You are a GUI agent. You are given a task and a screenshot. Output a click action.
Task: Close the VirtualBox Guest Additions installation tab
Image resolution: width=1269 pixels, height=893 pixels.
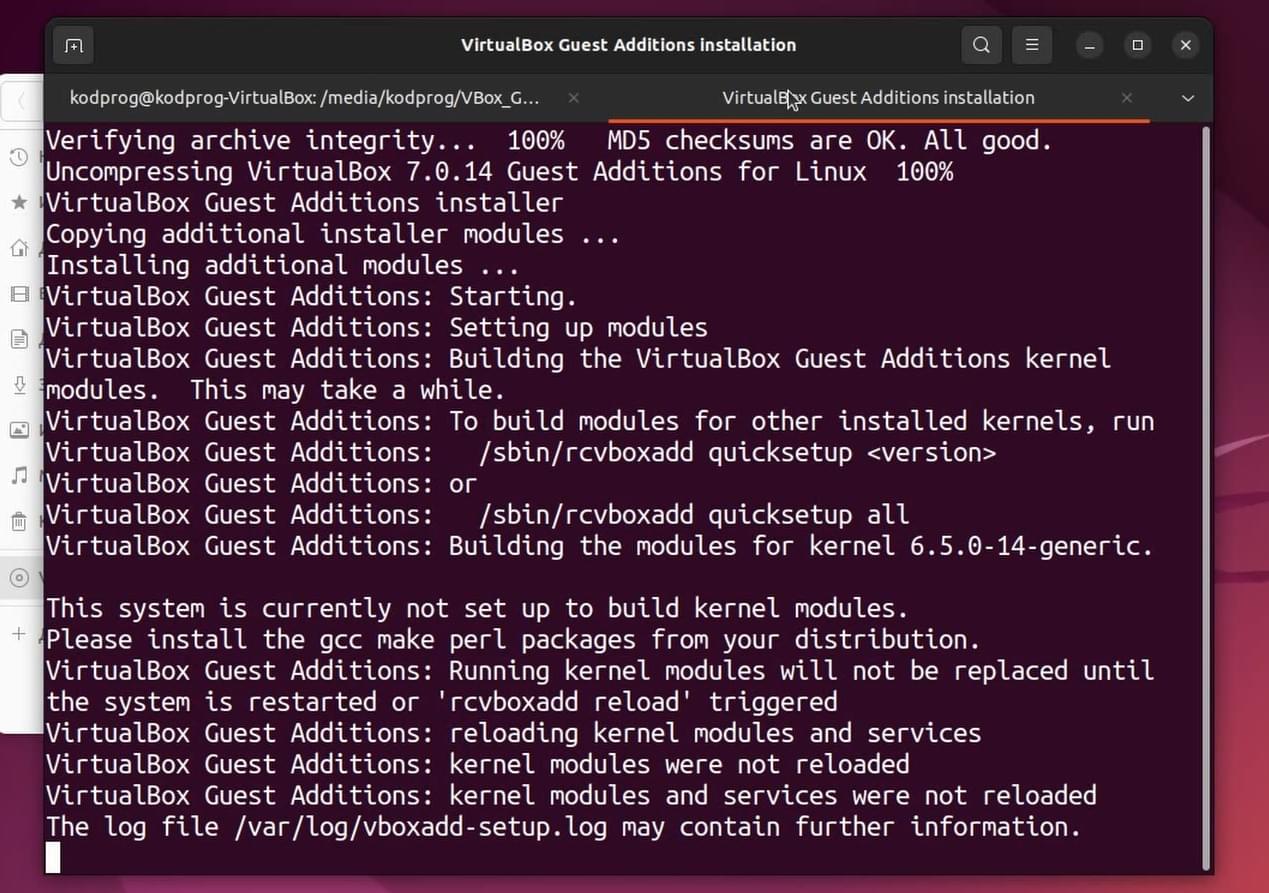(x=1127, y=98)
